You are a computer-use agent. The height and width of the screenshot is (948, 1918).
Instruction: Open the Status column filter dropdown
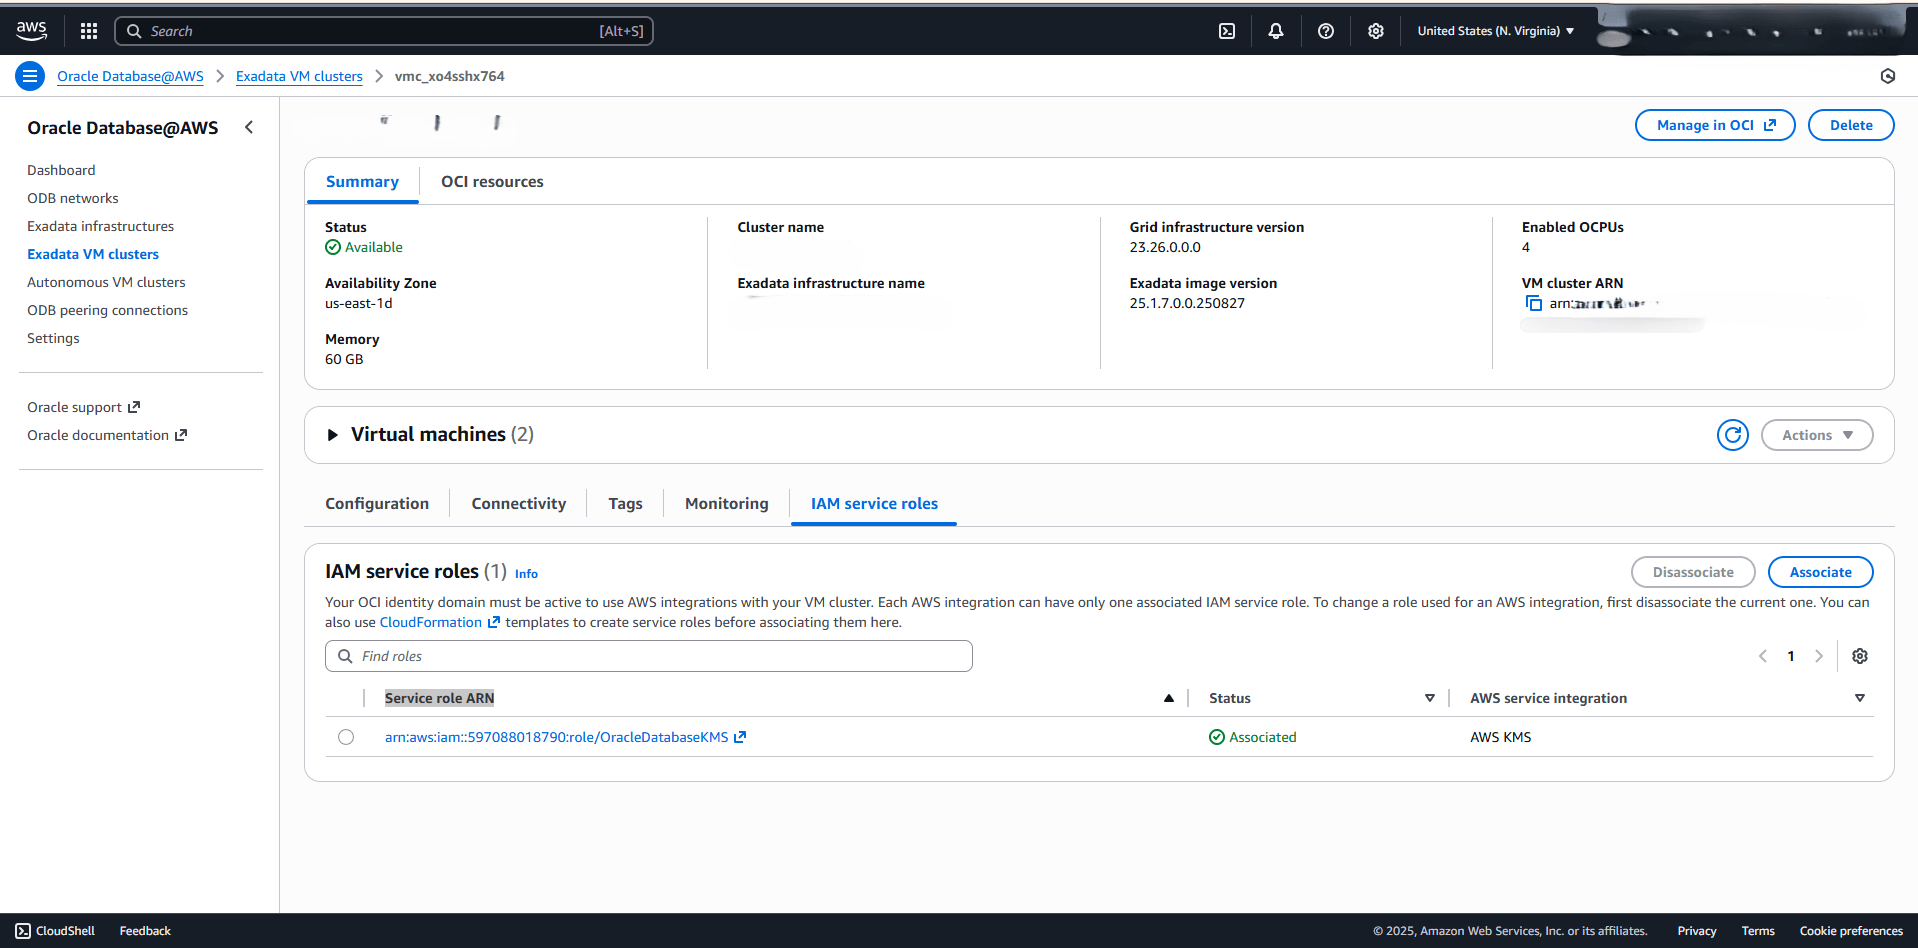point(1430,697)
